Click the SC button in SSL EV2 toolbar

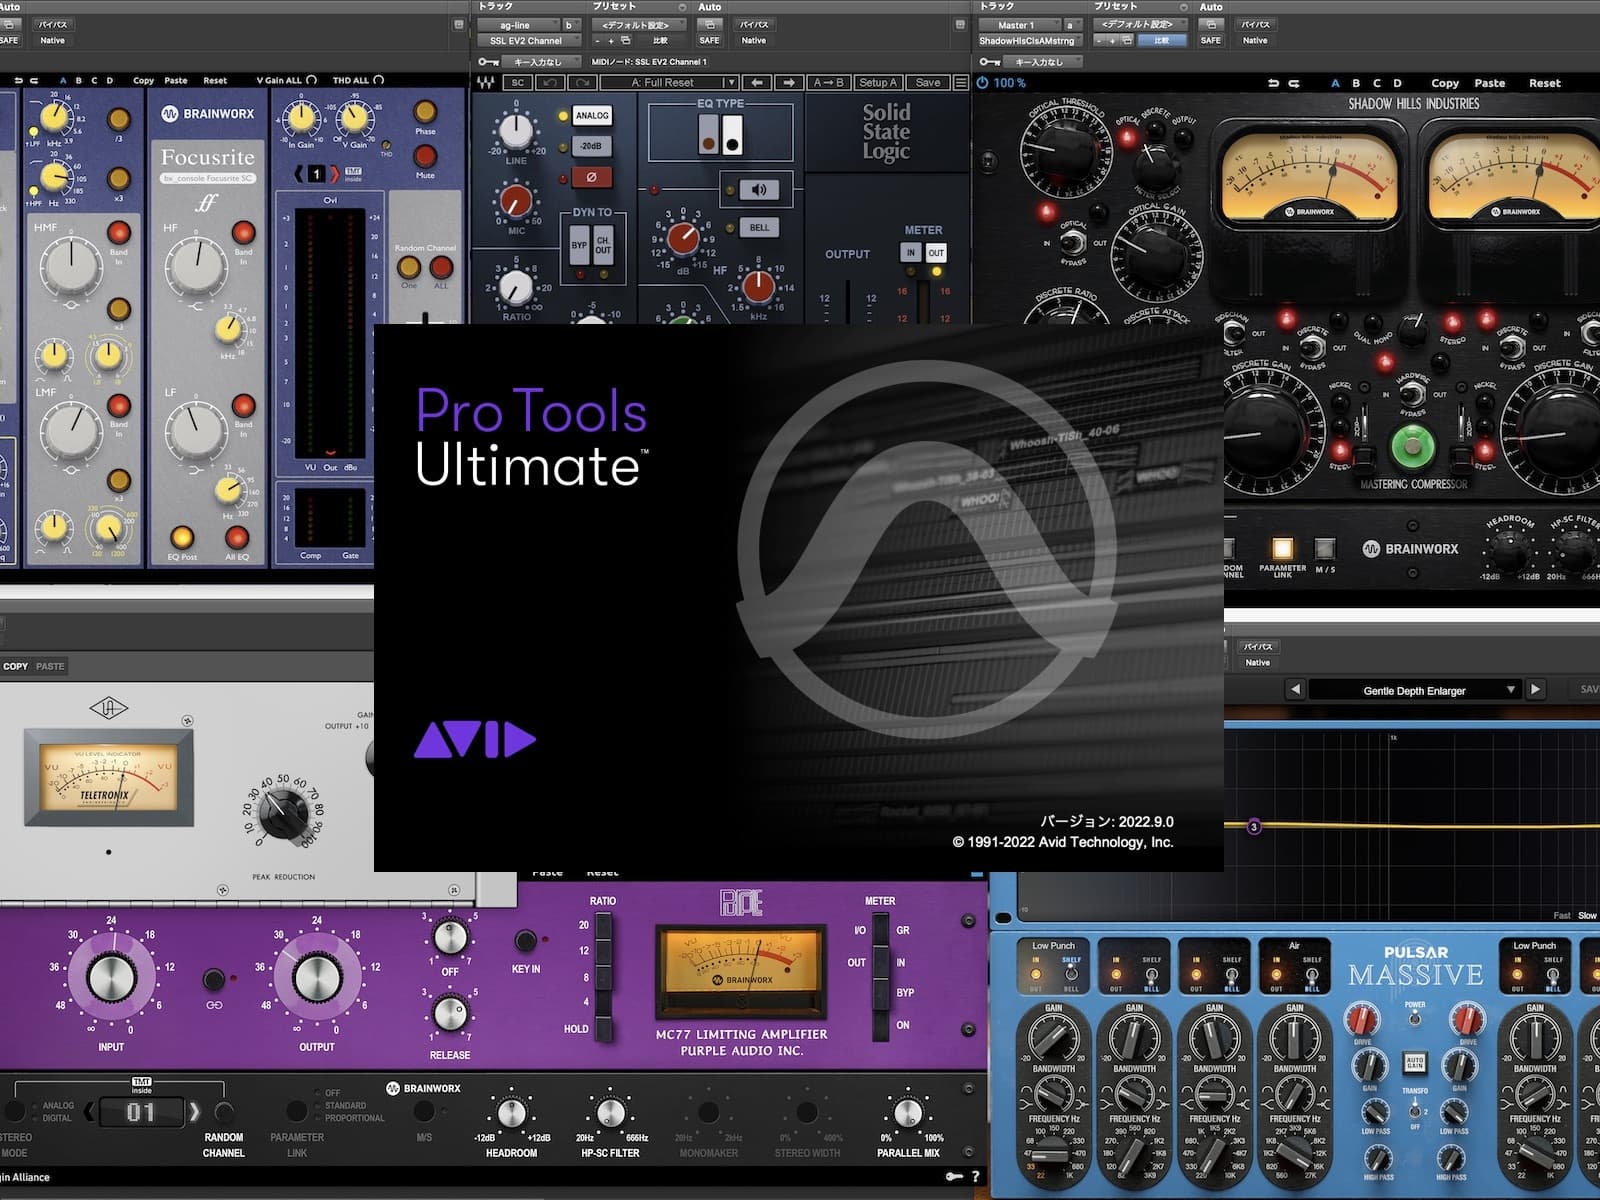pyautogui.click(x=518, y=83)
